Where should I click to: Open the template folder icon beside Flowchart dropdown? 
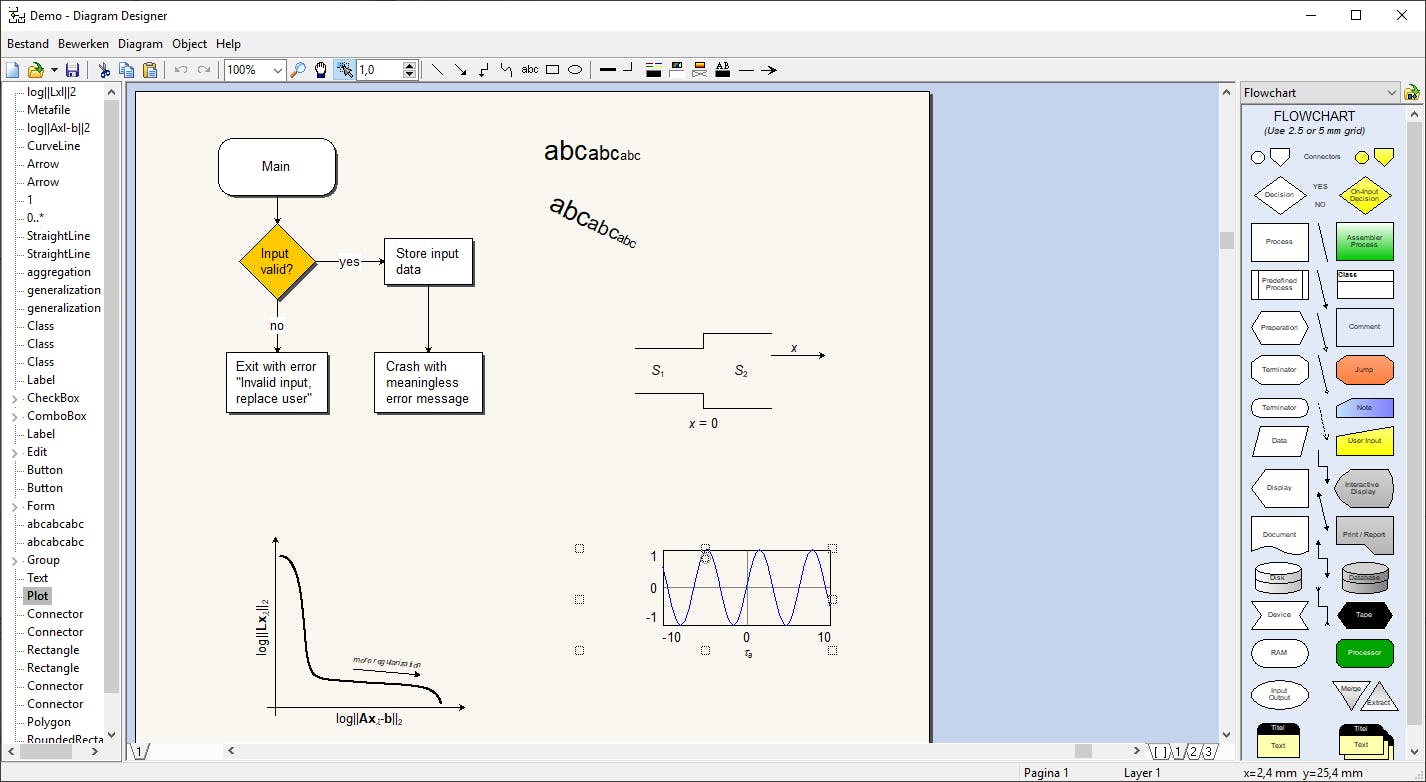tap(1413, 92)
